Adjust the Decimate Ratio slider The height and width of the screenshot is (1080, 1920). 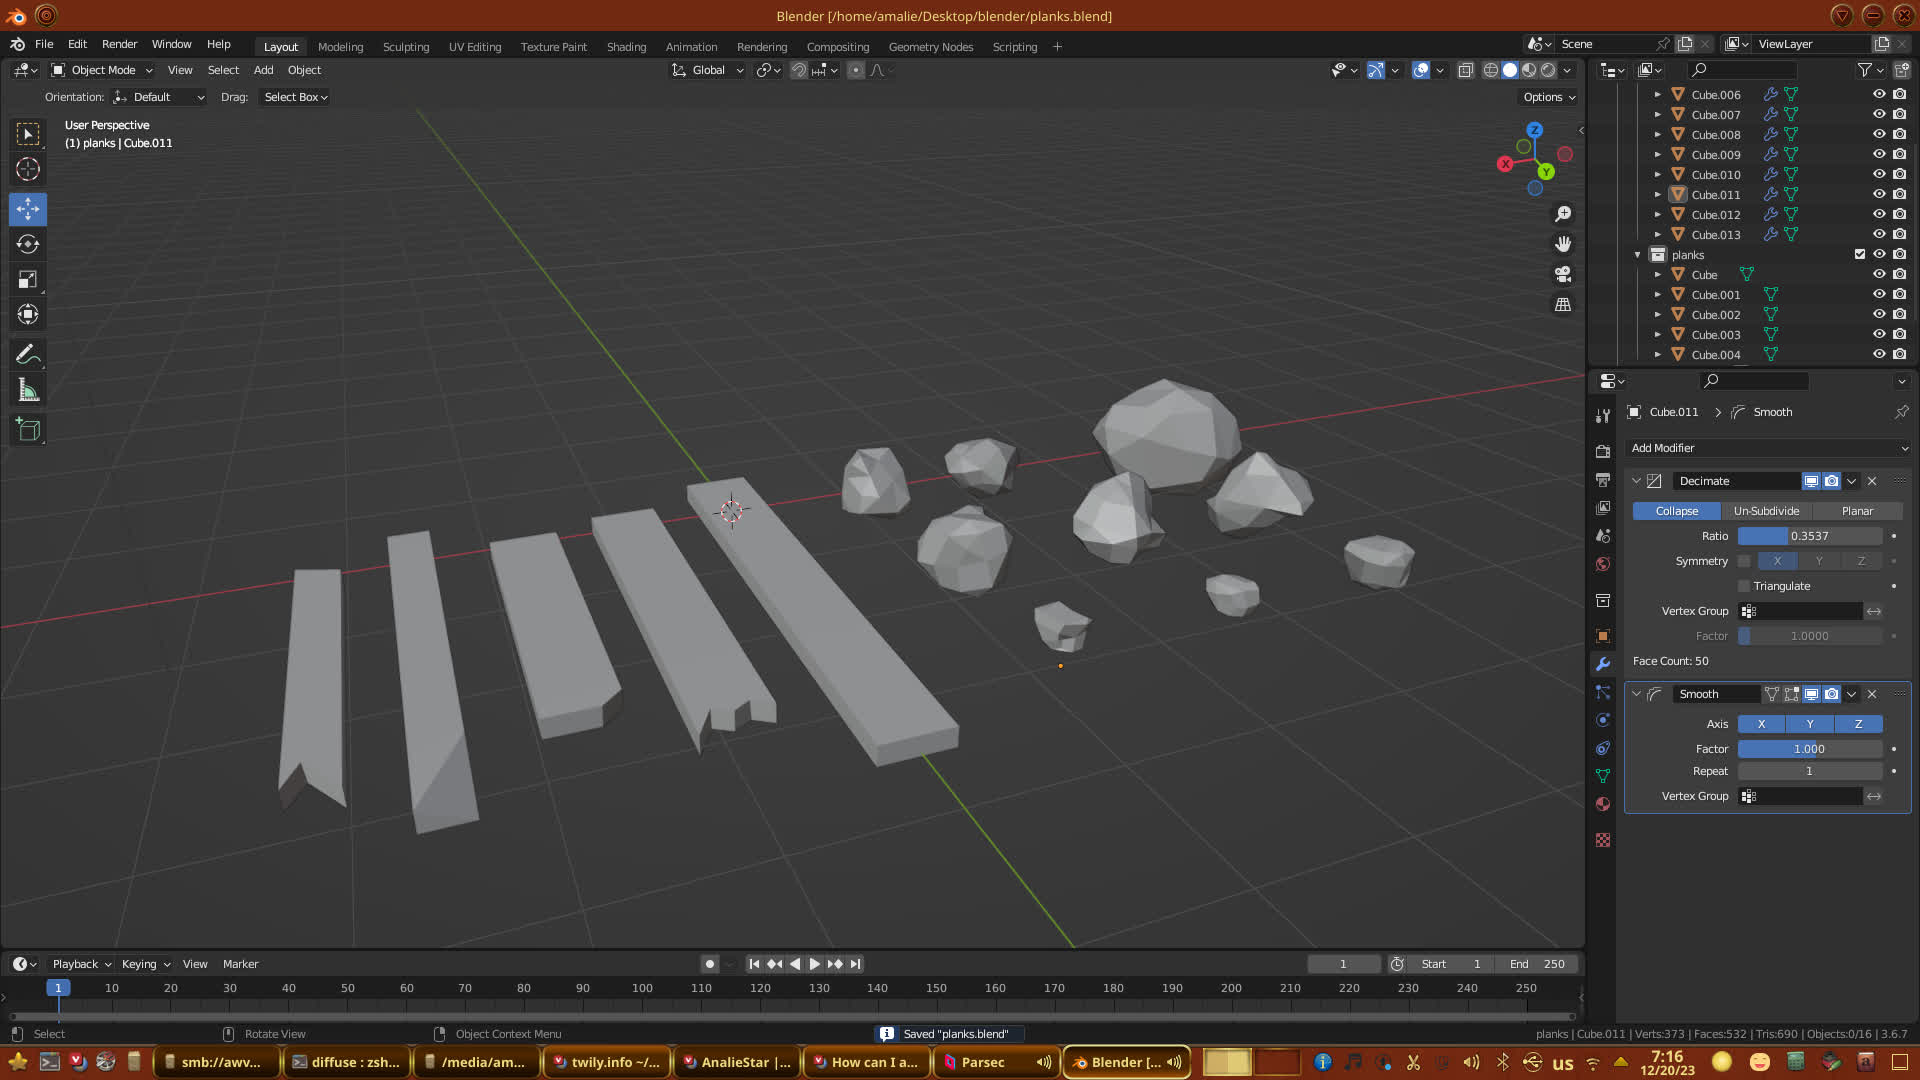click(1809, 536)
